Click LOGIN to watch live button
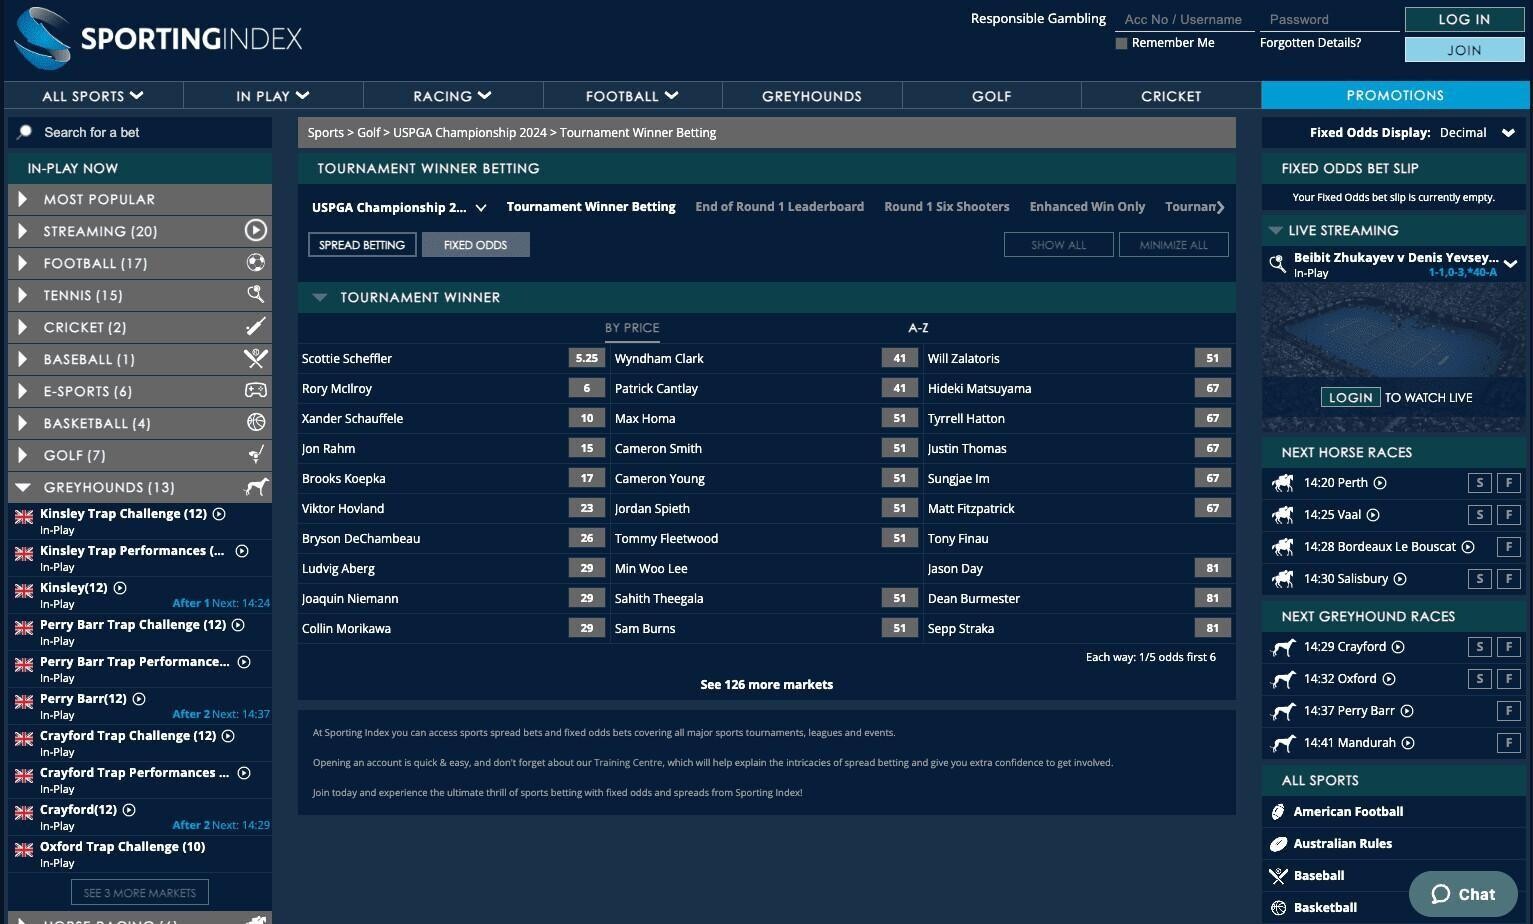Viewport: 1533px width, 924px height. [x=1350, y=397]
